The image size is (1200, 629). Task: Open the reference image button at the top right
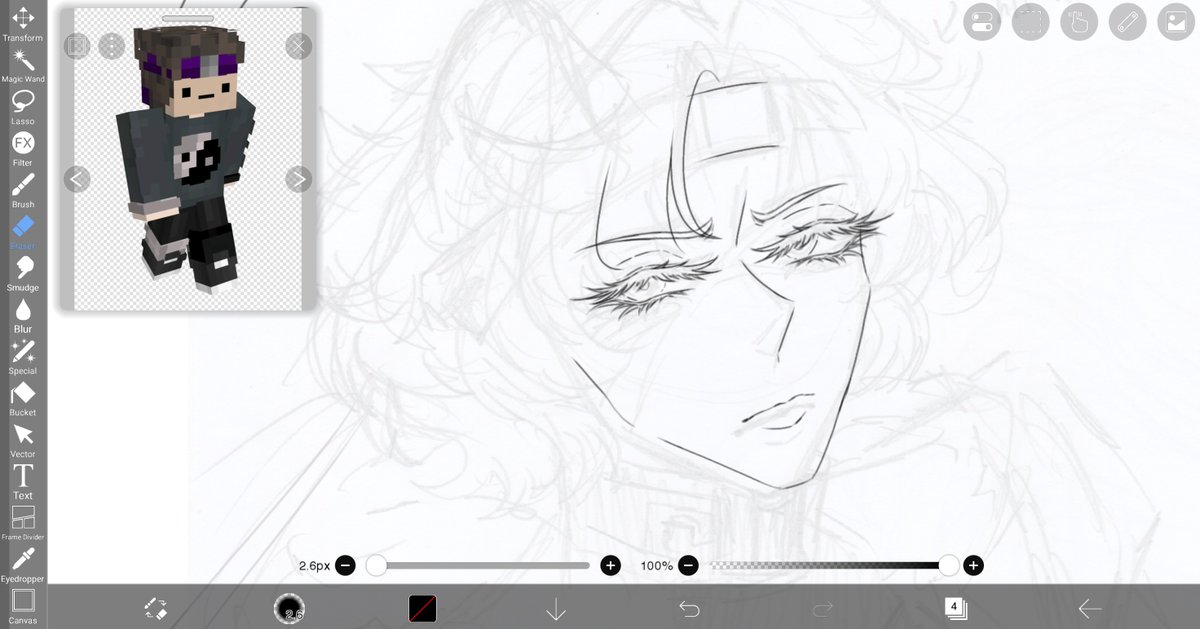(x=1175, y=22)
